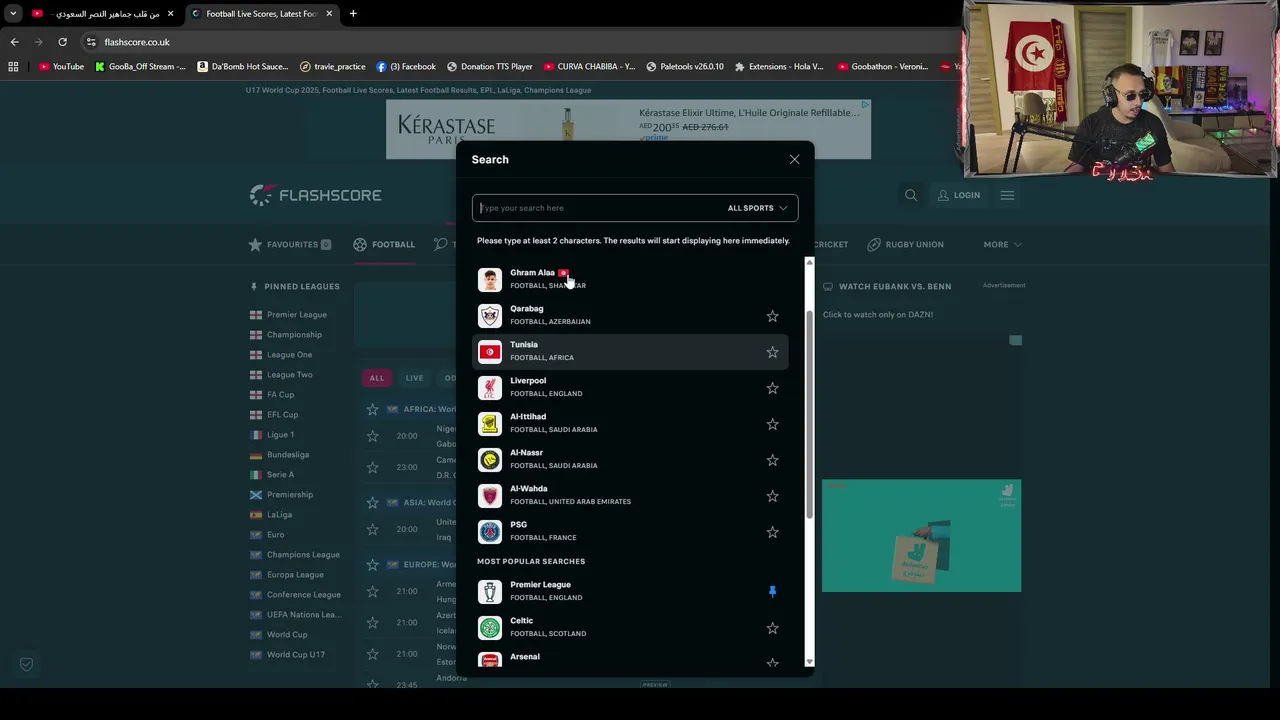Click the Deliveroo advertisement thumbnail

point(921,536)
